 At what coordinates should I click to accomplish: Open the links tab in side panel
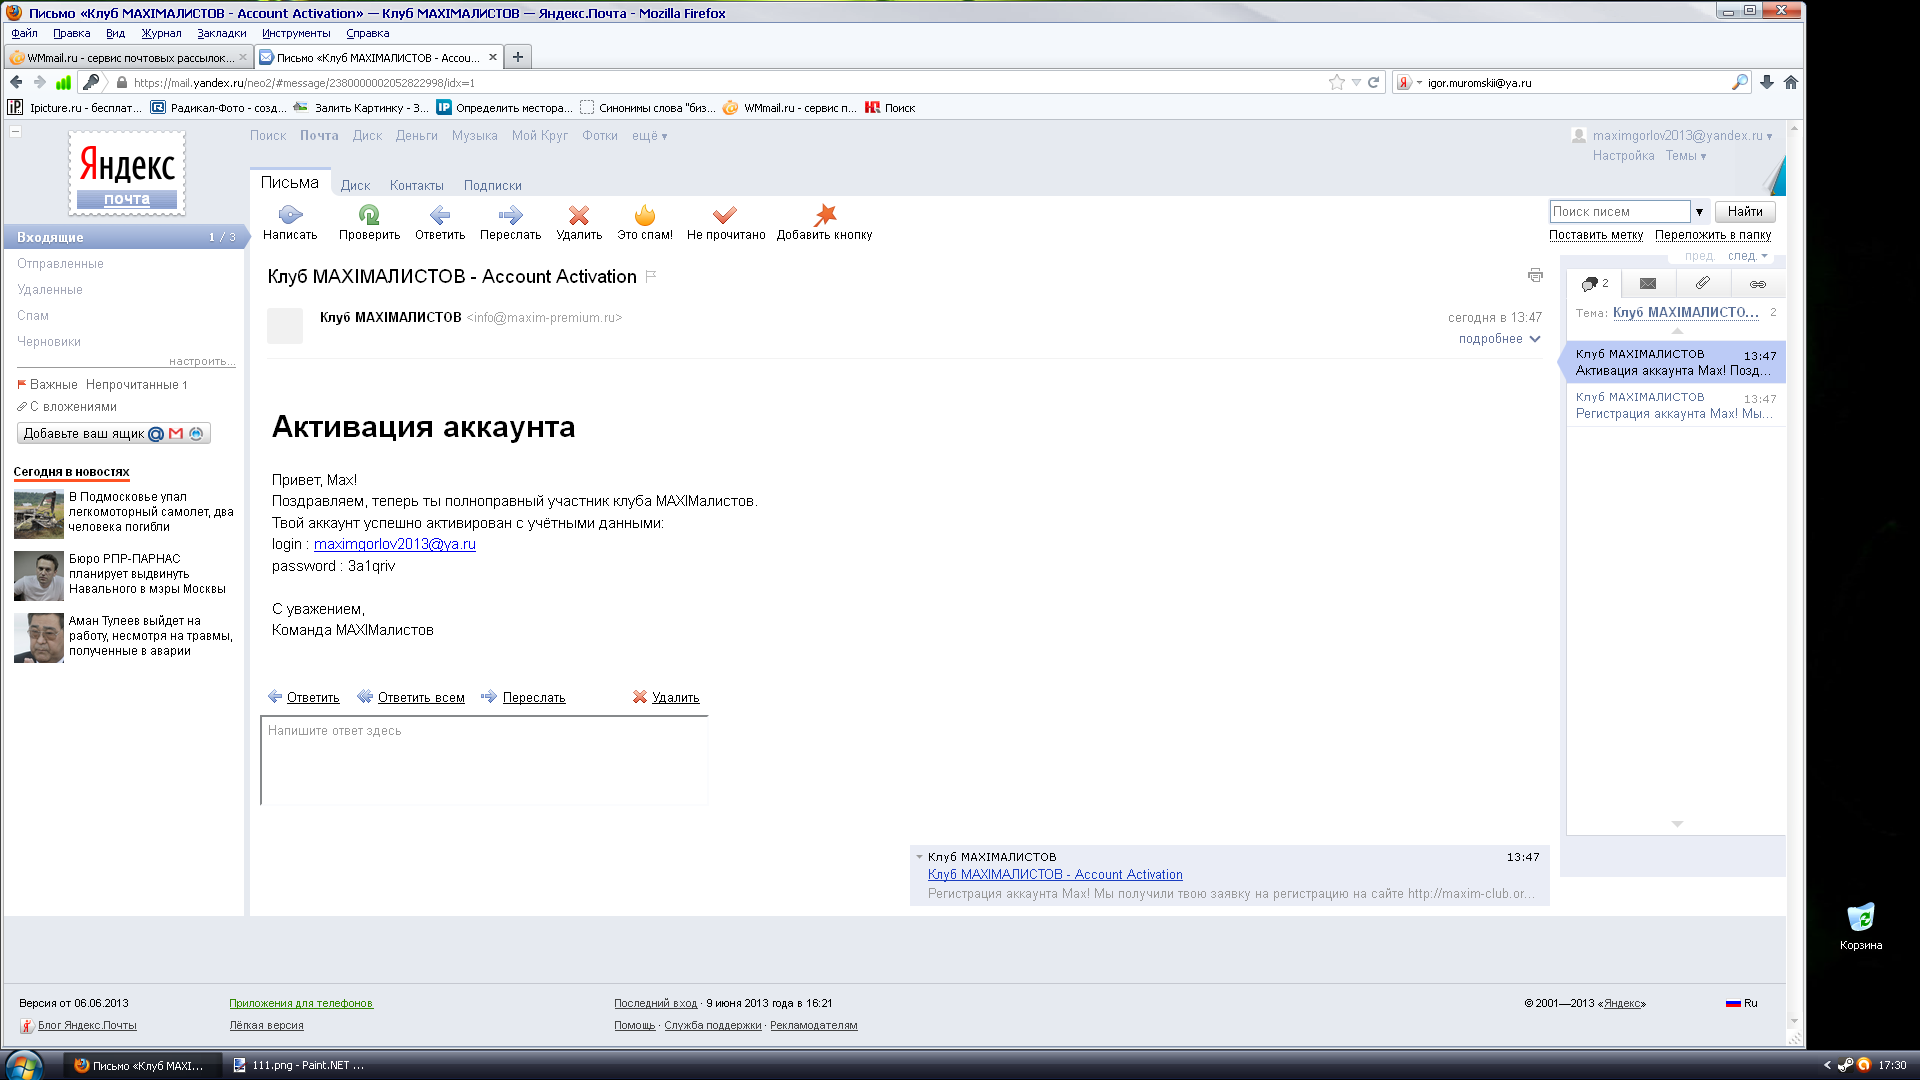pos(1757,284)
